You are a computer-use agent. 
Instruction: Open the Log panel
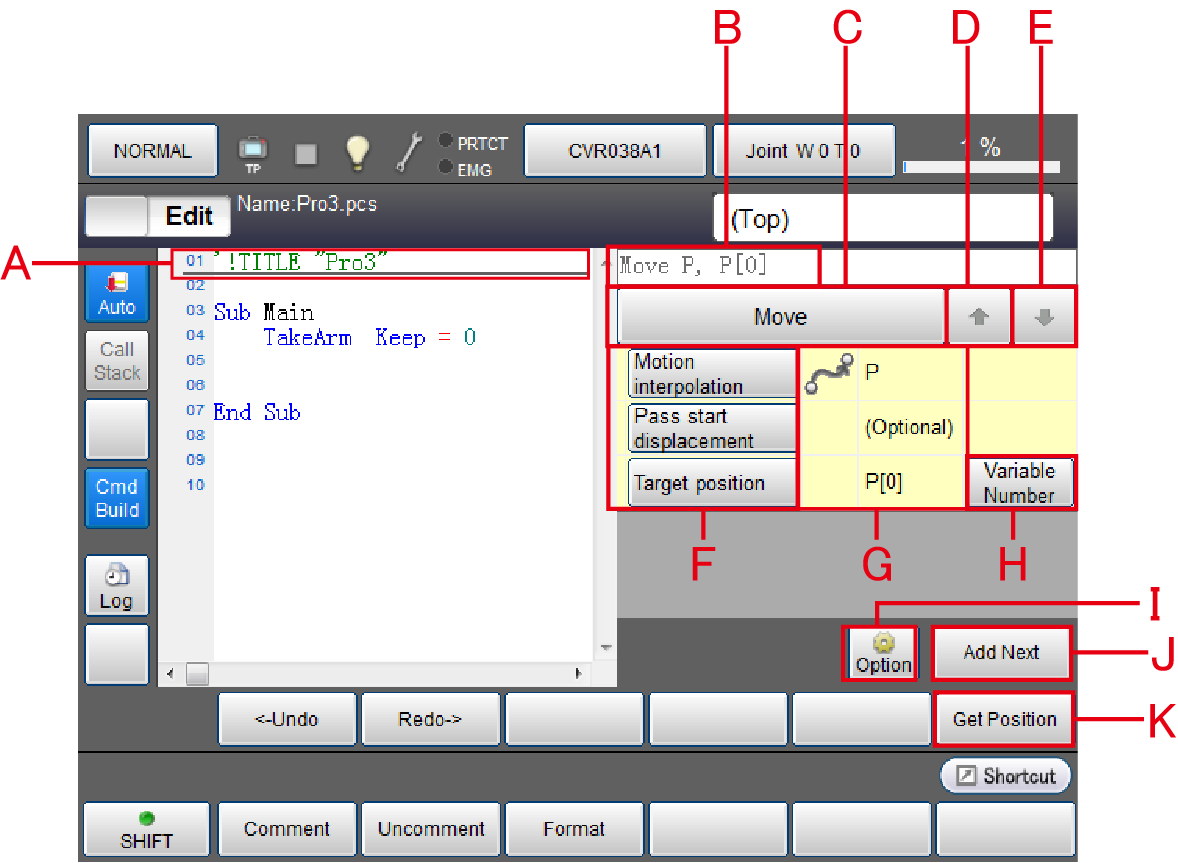click(116, 586)
